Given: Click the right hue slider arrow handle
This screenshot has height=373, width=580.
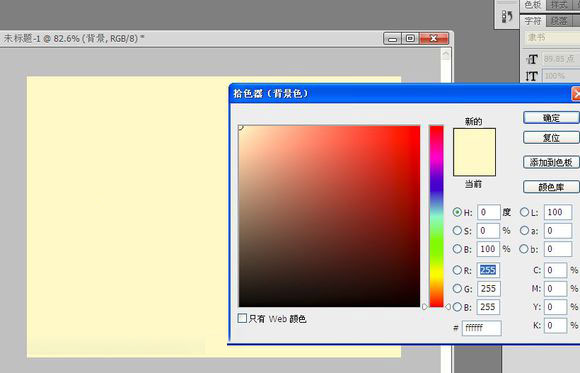Looking at the screenshot, I should pyautogui.click(x=448, y=307).
